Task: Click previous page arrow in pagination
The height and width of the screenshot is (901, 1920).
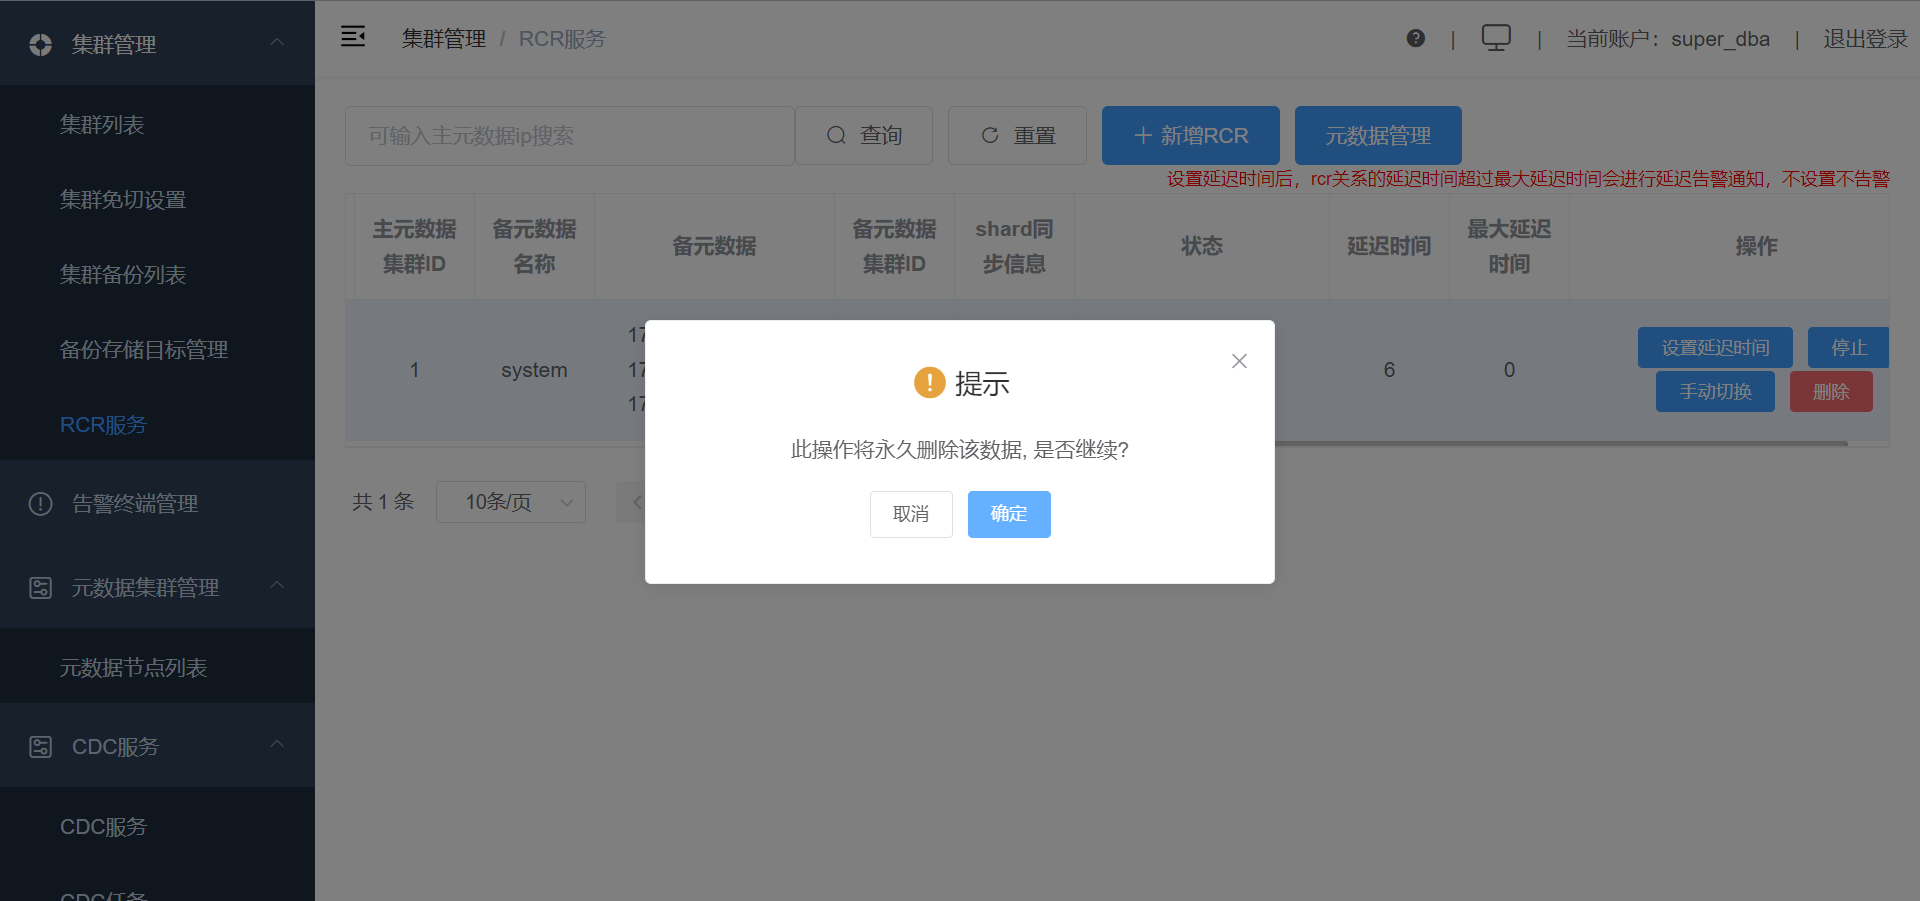Action: [x=632, y=502]
